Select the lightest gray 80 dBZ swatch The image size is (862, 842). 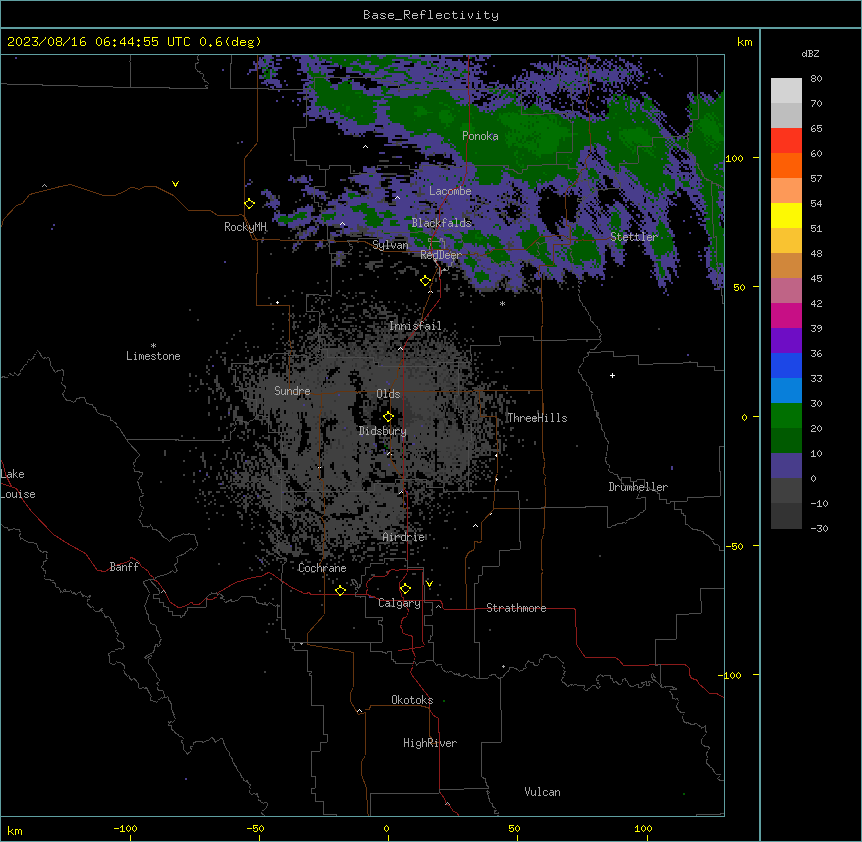786,90
